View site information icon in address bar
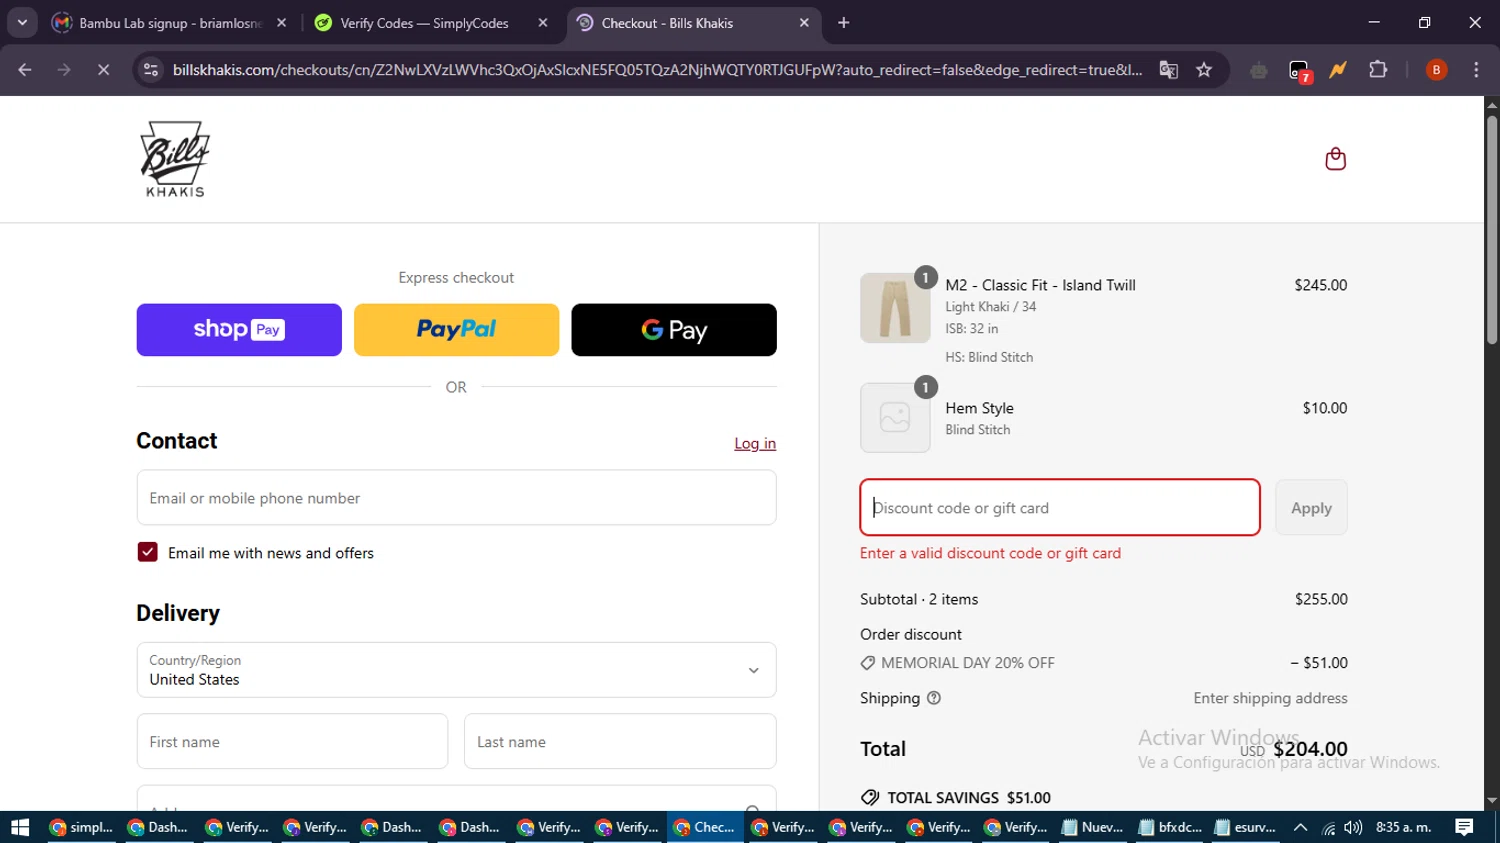 pyautogui.click(x=151, y=70)
